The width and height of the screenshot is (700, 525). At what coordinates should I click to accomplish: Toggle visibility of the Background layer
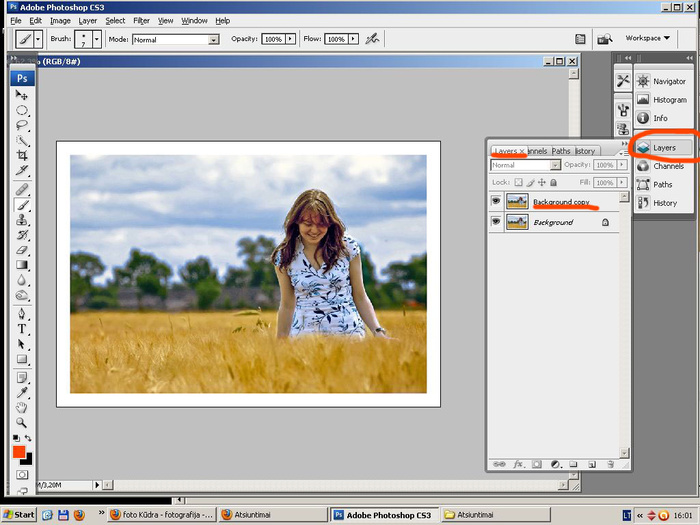point(496,223)
